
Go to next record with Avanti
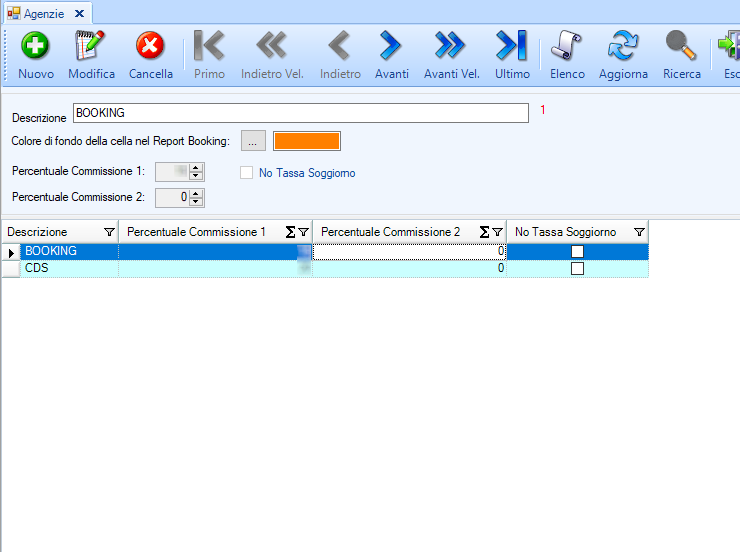(x=391, y=46)
